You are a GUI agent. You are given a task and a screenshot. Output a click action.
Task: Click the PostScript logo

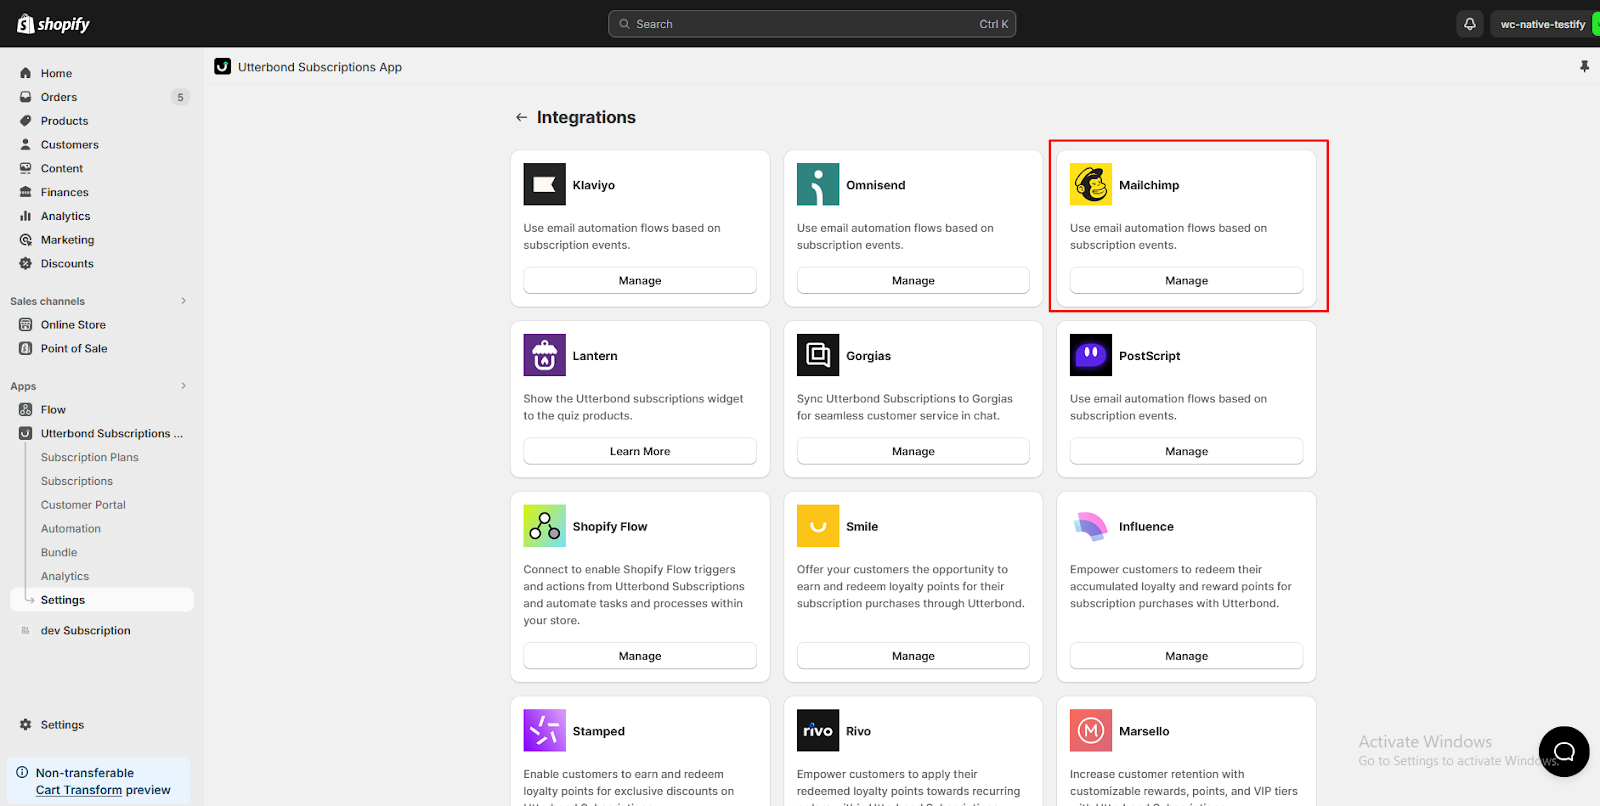1091,355
